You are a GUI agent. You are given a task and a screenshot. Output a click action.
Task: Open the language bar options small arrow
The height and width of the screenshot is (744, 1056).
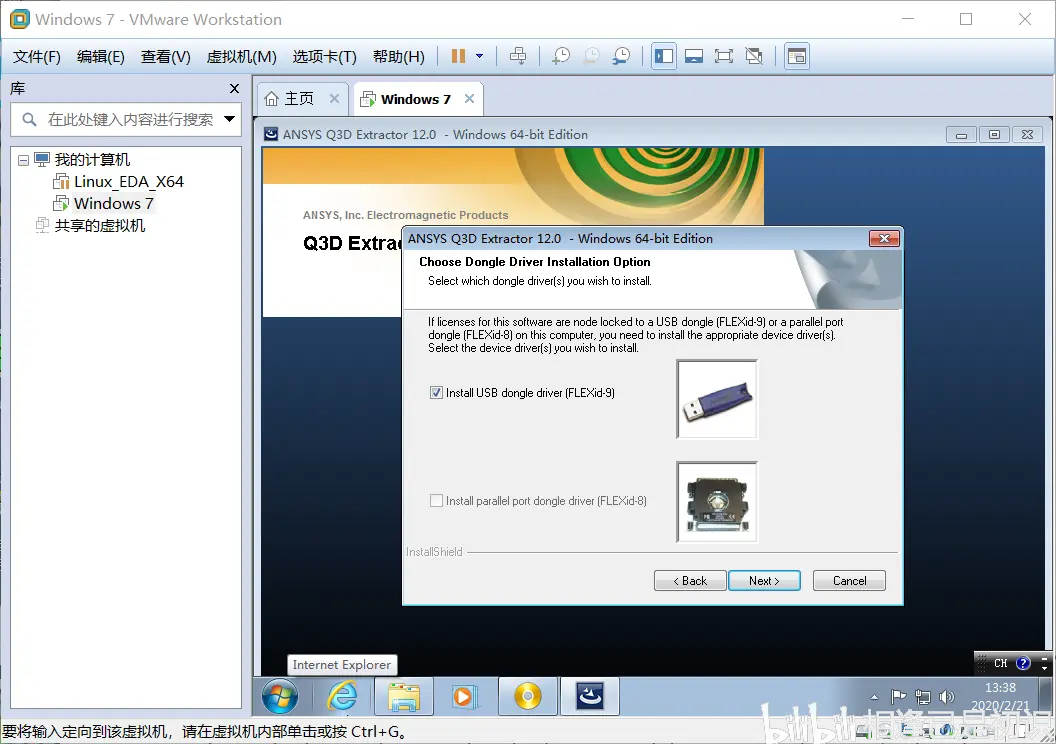pos(1045,668)
